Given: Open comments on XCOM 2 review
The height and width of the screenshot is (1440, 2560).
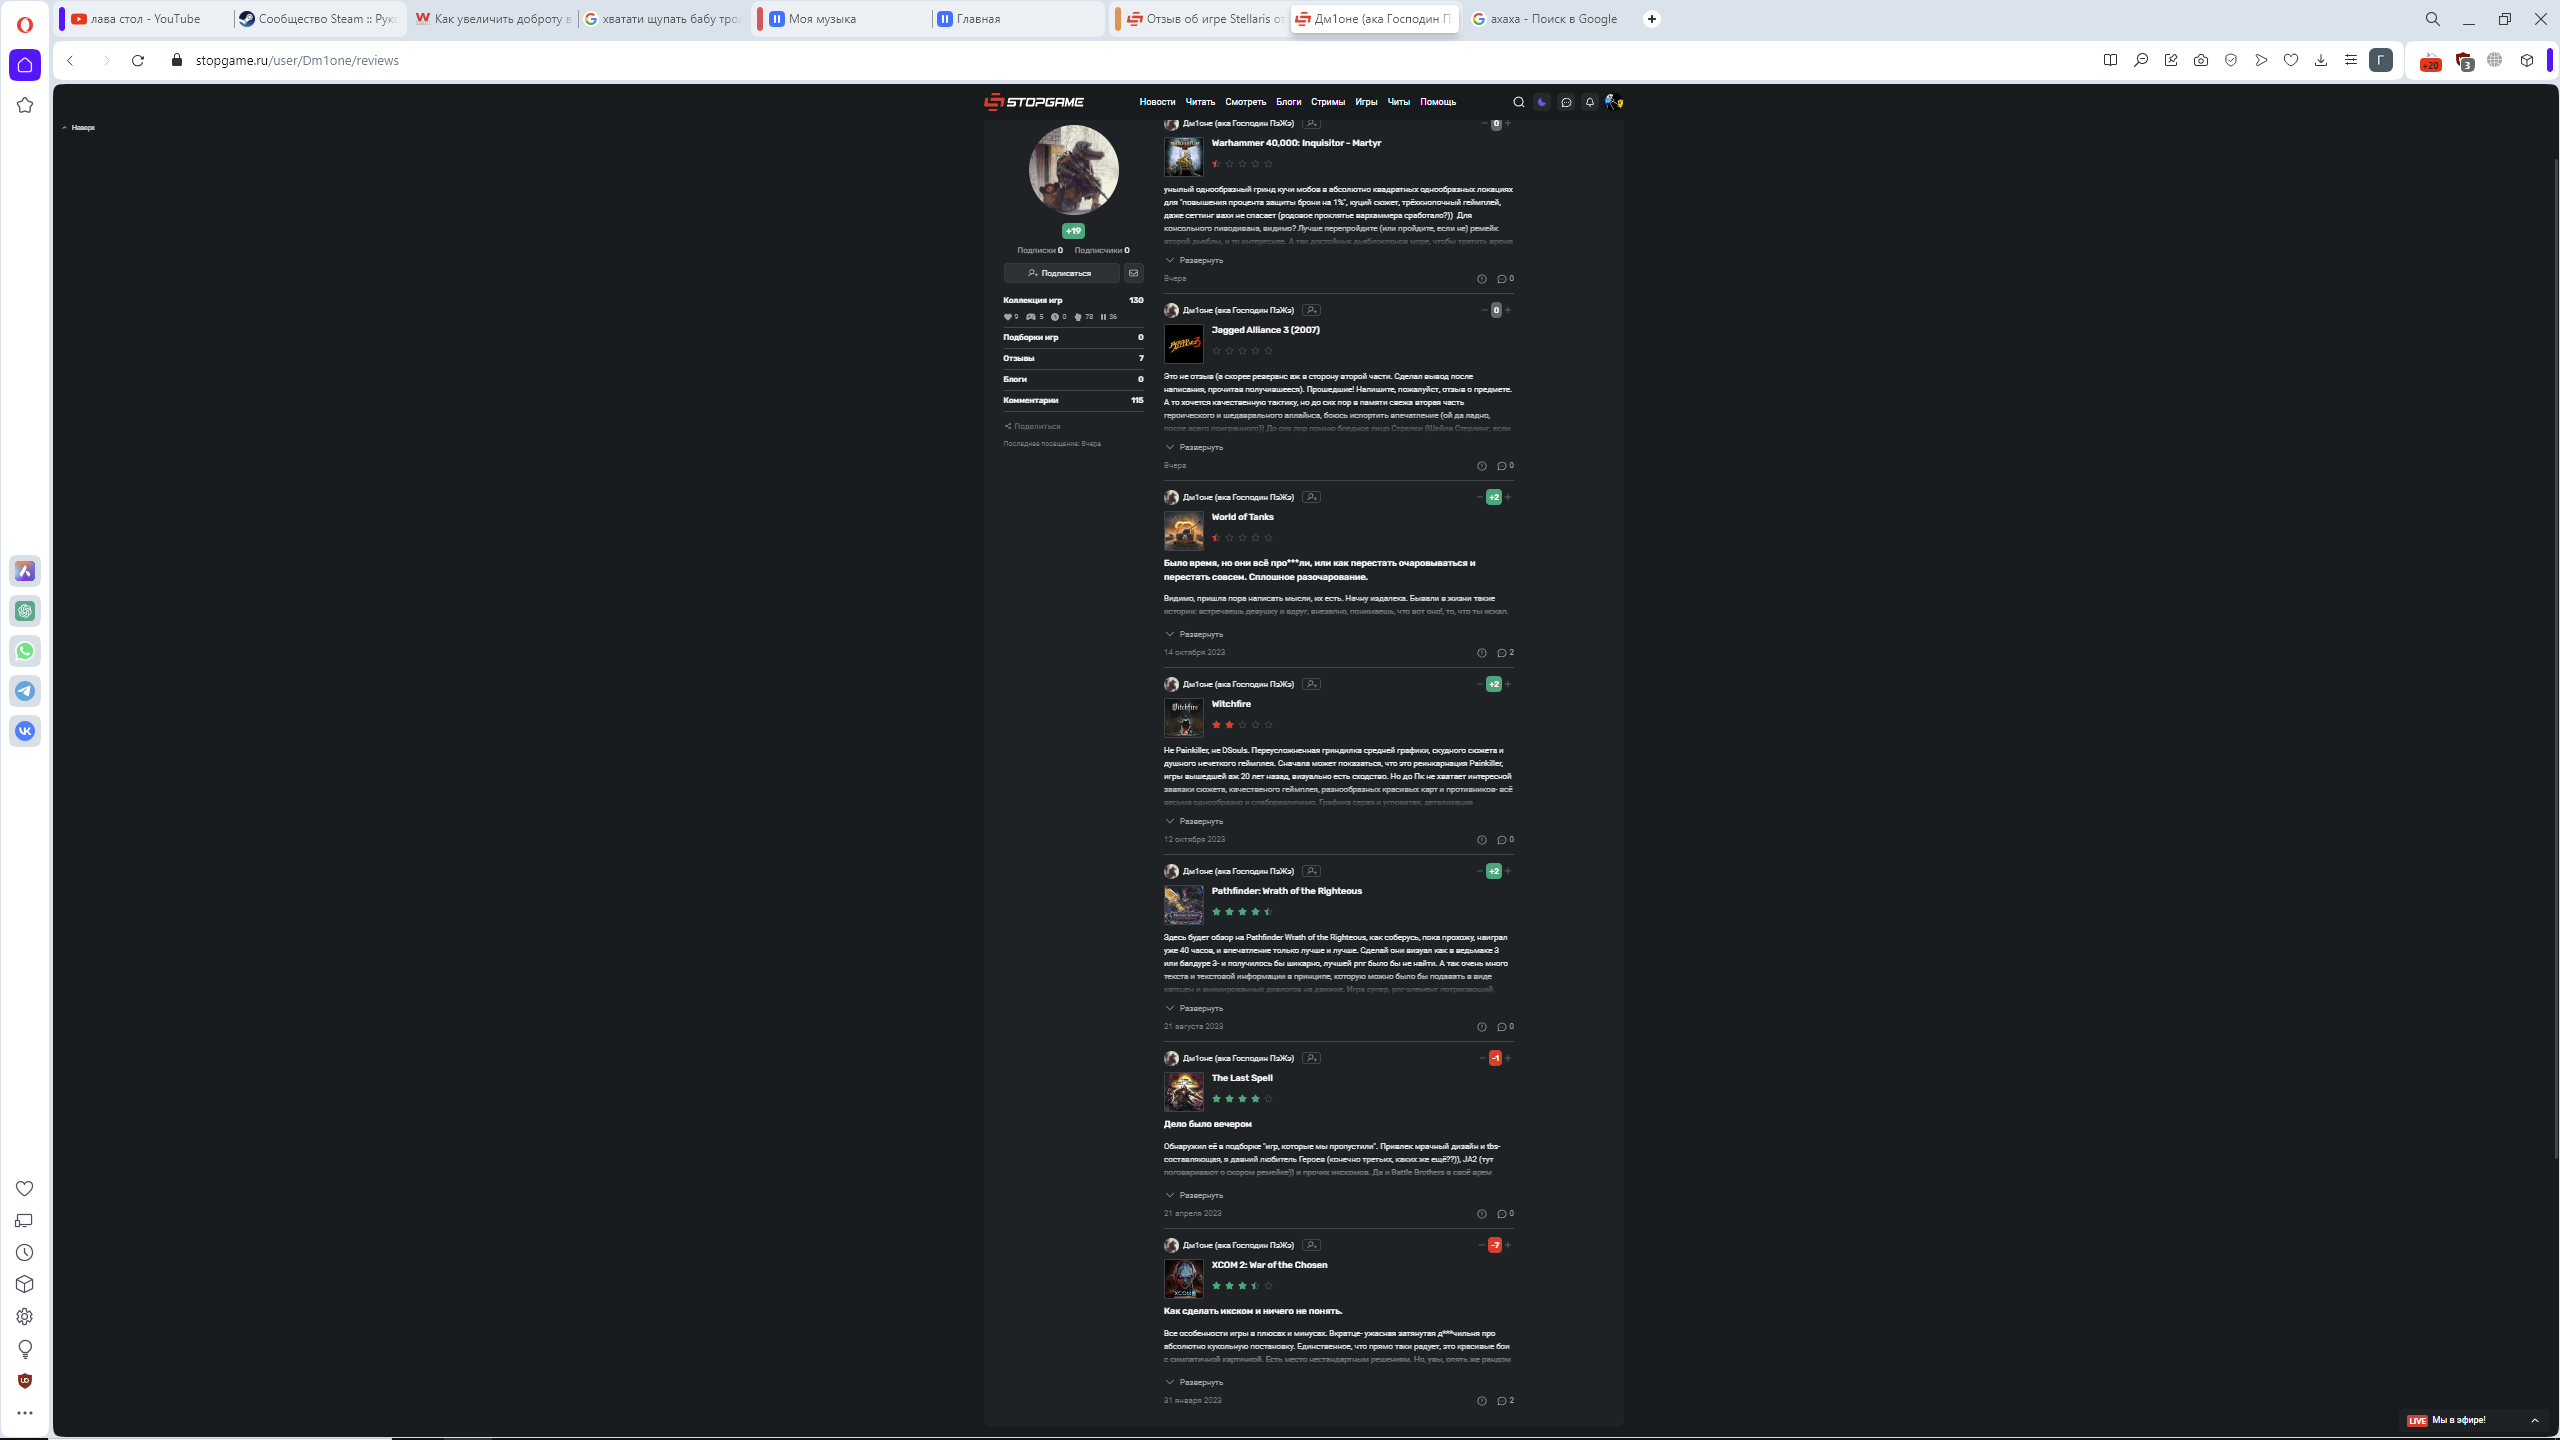Looking at the screenshot, I should coord(1505,1401).
